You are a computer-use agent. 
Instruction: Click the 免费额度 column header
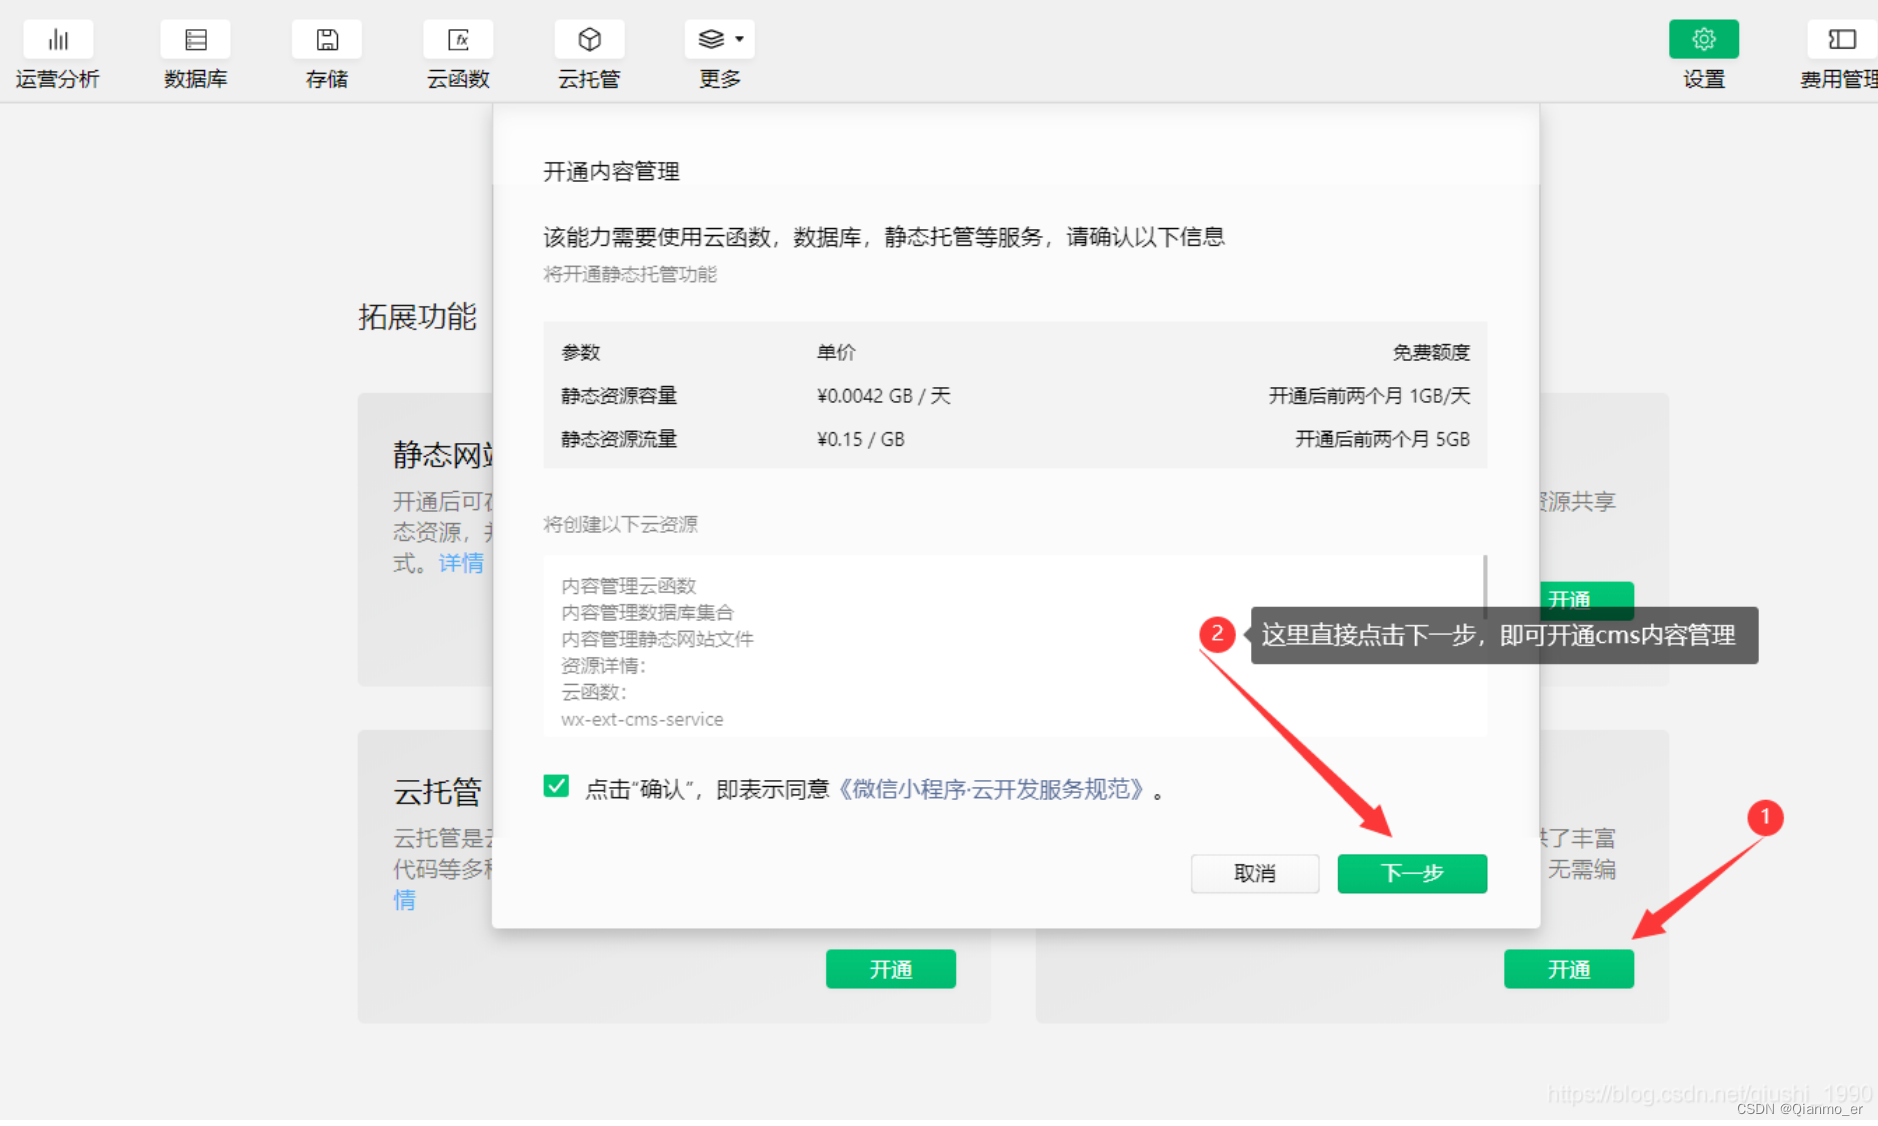[1431, 352]
